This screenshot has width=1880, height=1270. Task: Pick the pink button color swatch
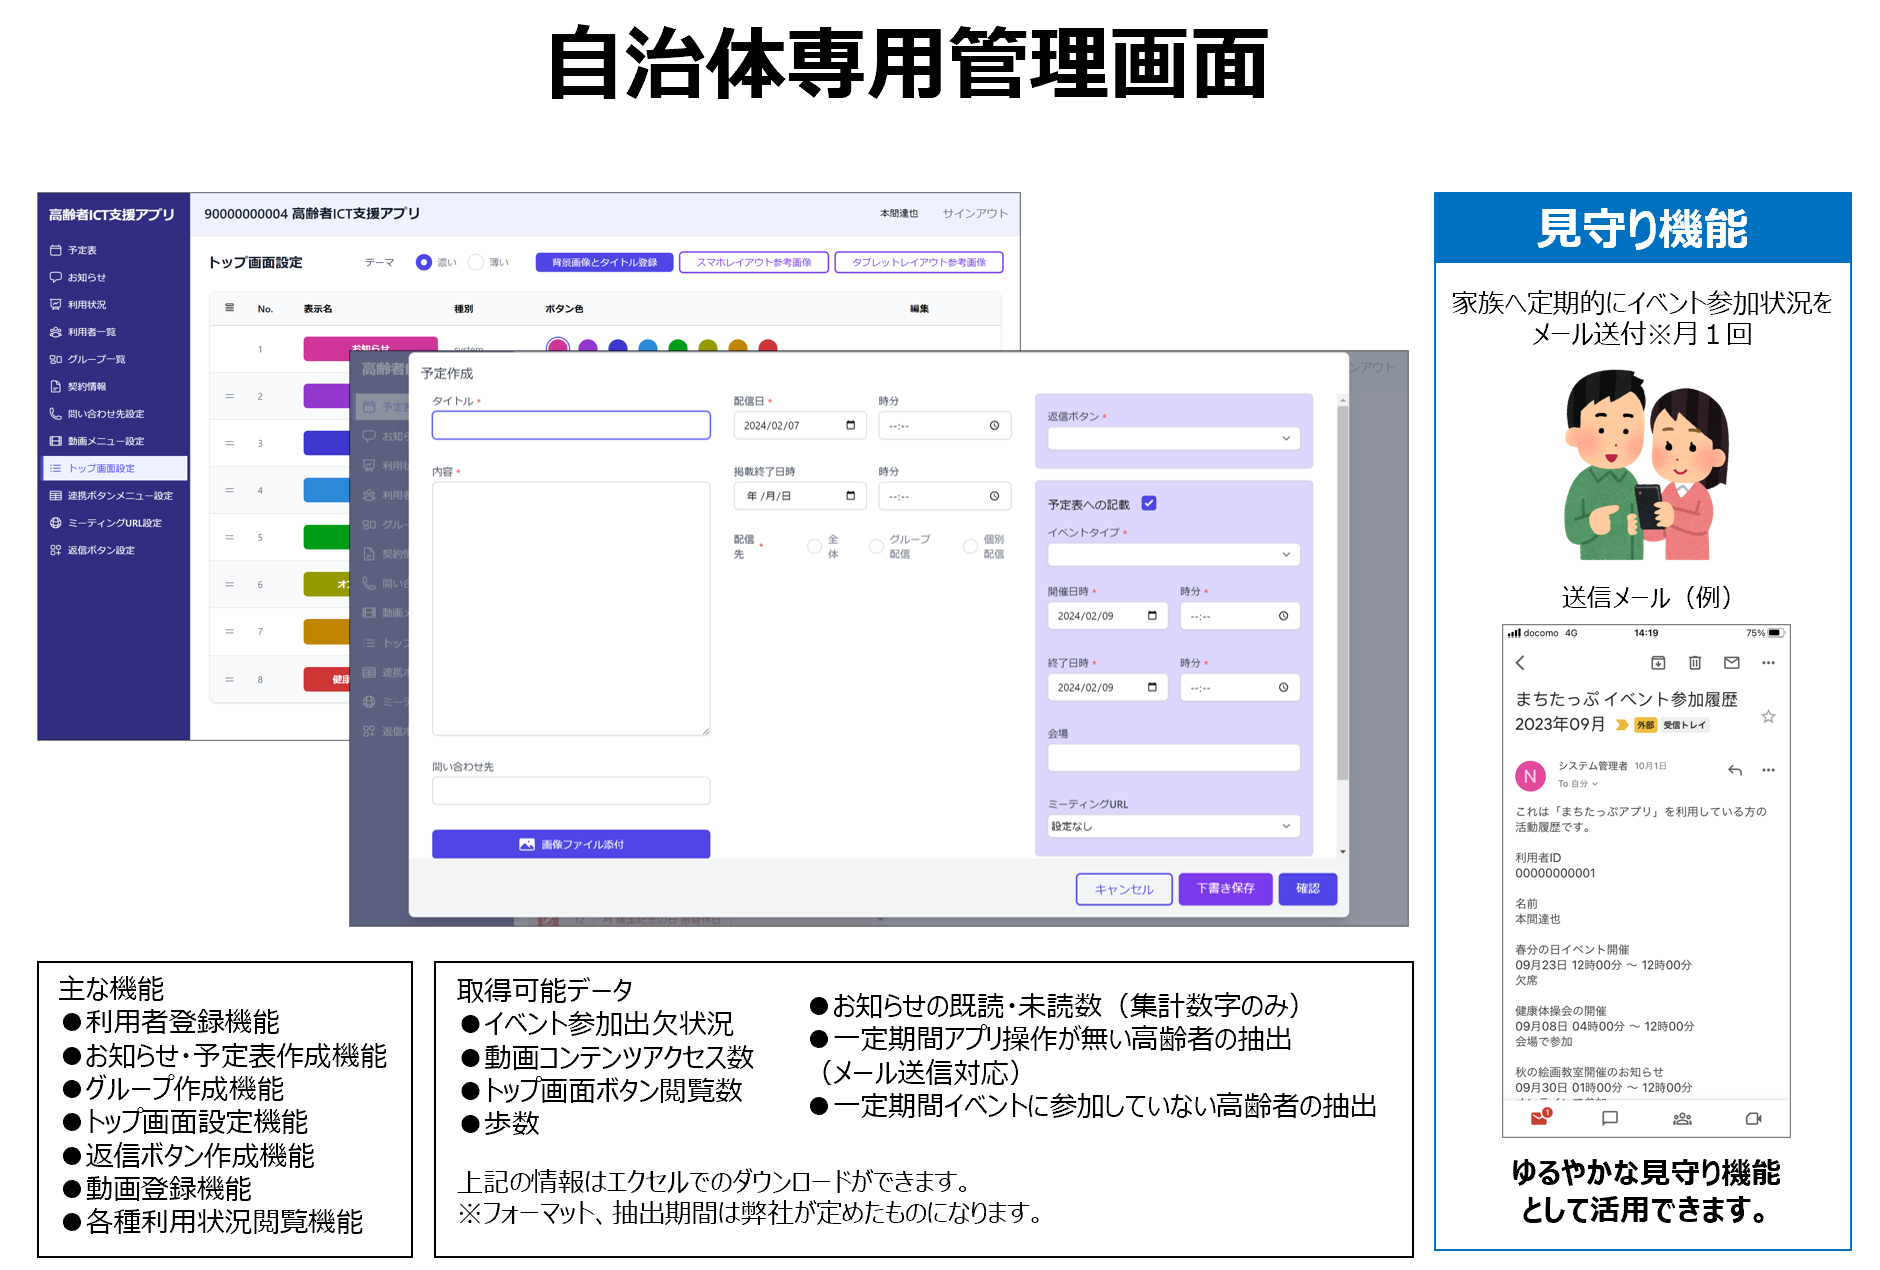[558, 346]
